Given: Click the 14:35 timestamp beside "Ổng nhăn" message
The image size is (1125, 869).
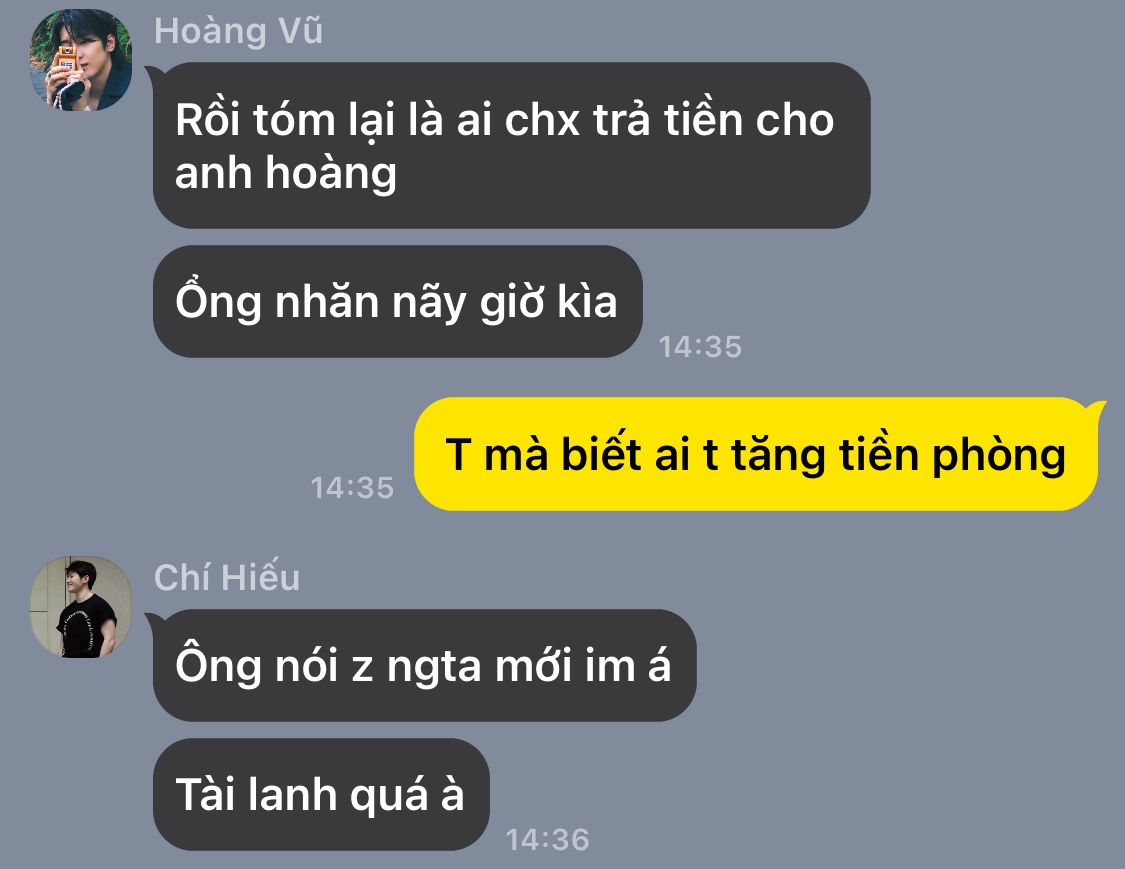Looking at the screenshot, I should (x=700, y=347).
